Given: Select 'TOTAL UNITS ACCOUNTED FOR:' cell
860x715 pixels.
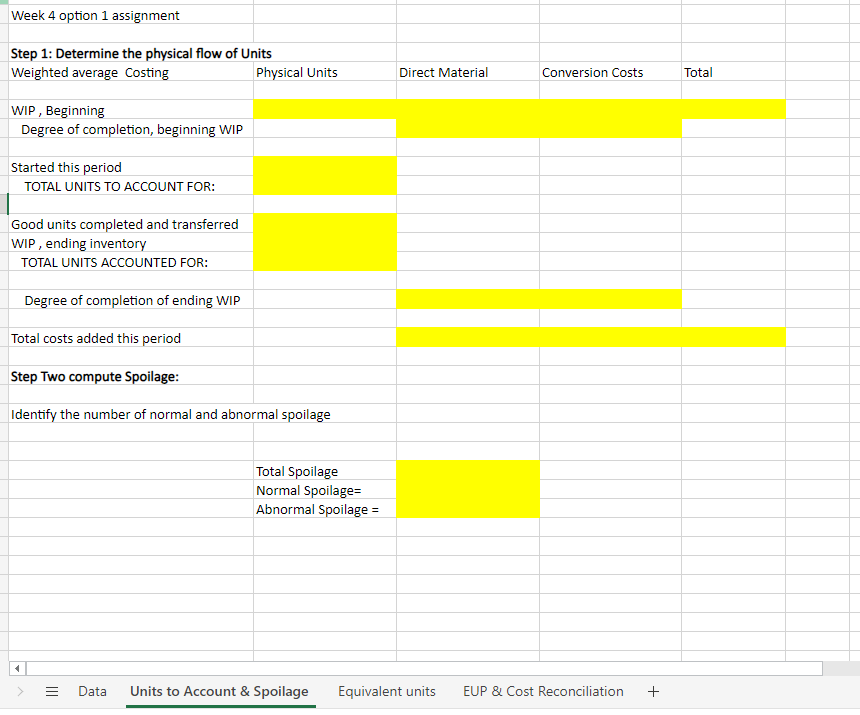Looking at the screenshot, I should pyautogui.click(x=131, y=263).
